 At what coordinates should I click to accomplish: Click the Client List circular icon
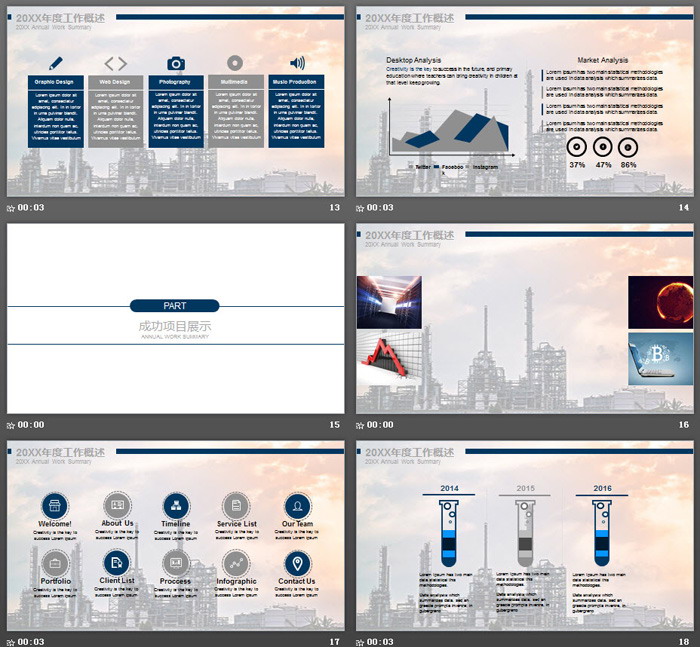point(116,563)
